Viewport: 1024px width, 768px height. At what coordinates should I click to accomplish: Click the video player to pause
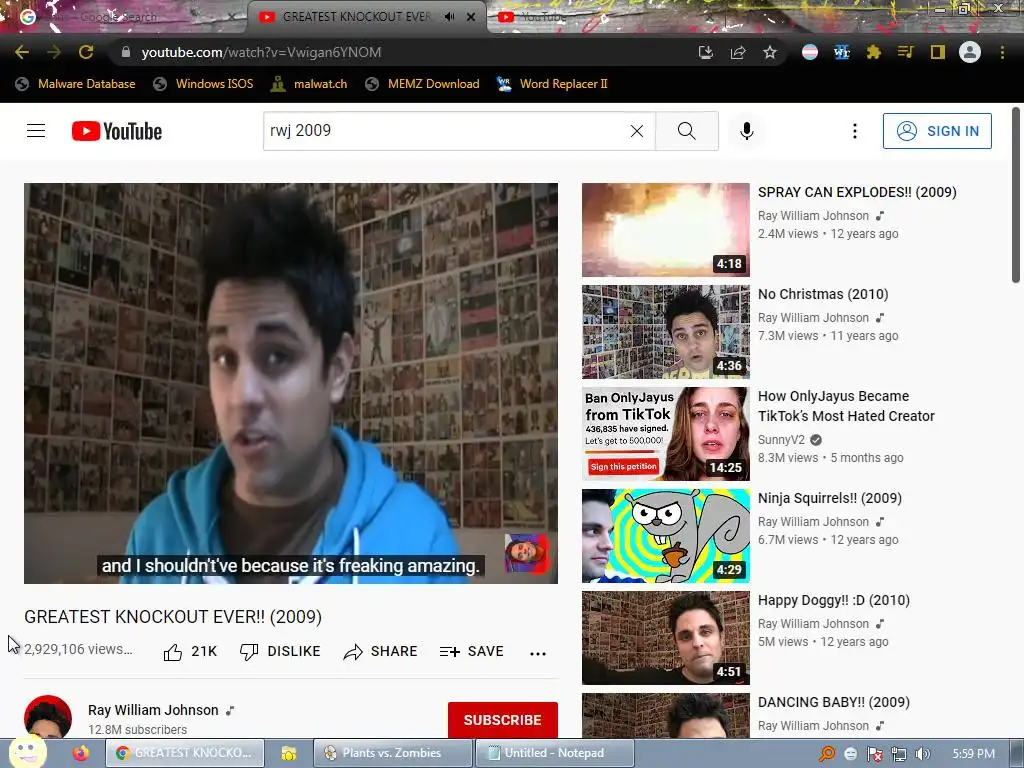[291, 383]
